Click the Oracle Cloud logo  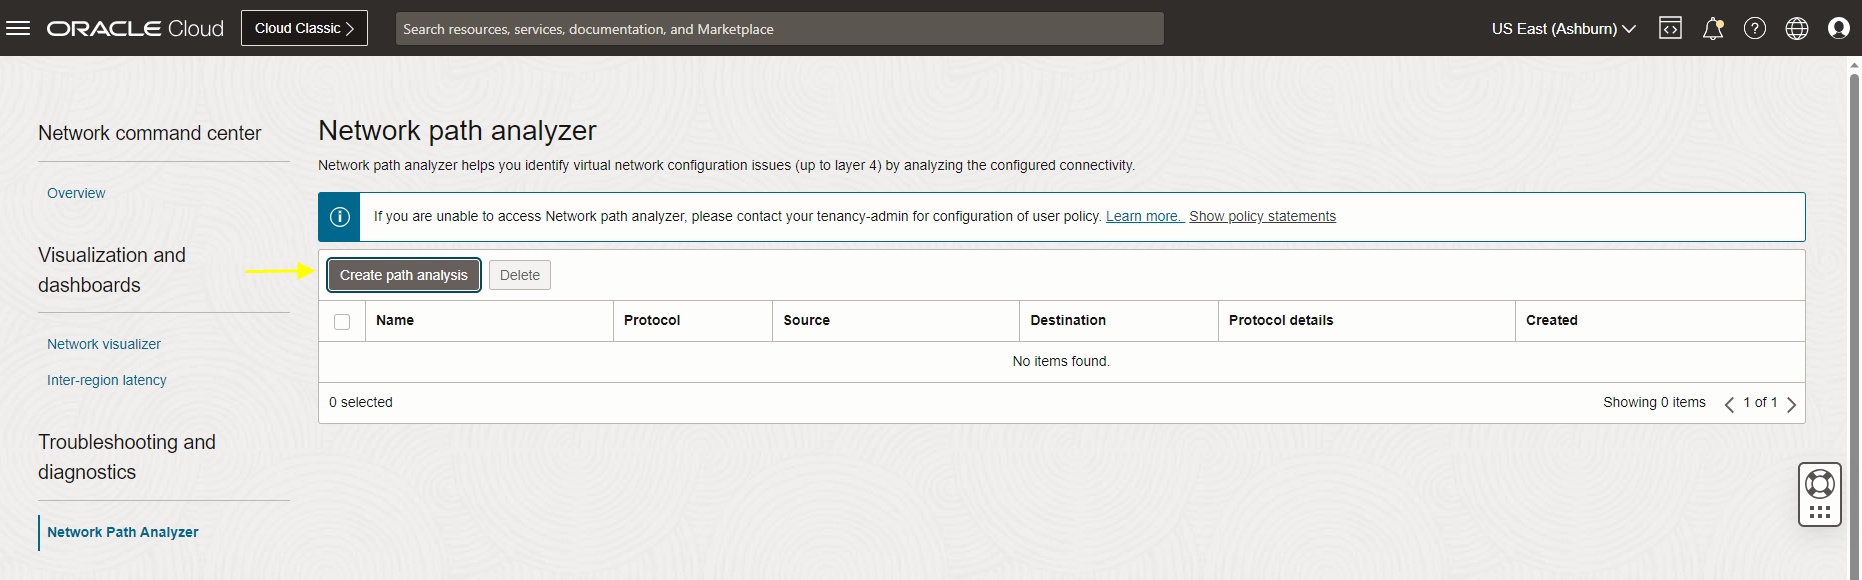point(135,28)
